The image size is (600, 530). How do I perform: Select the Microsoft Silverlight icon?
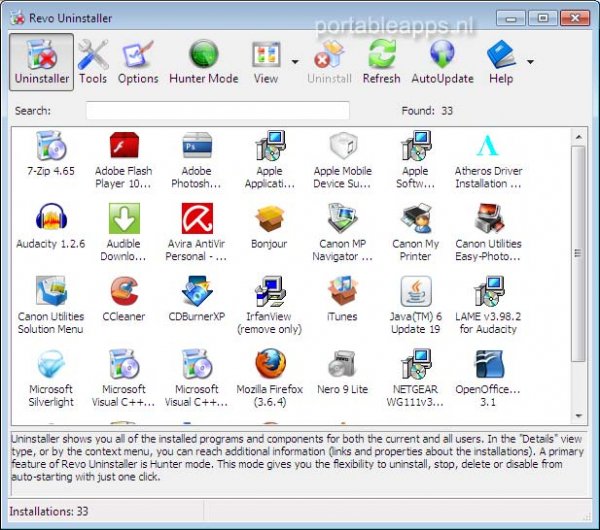pyautogui.click(x=51, y=364)
